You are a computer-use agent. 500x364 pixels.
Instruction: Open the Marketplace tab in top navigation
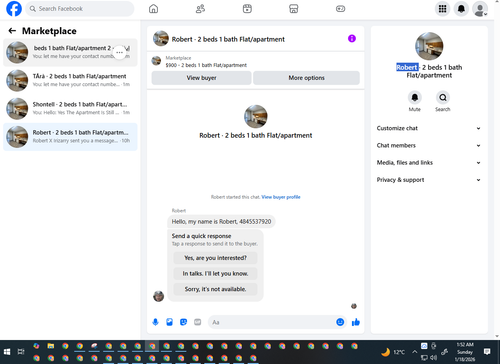click(294, 9)
